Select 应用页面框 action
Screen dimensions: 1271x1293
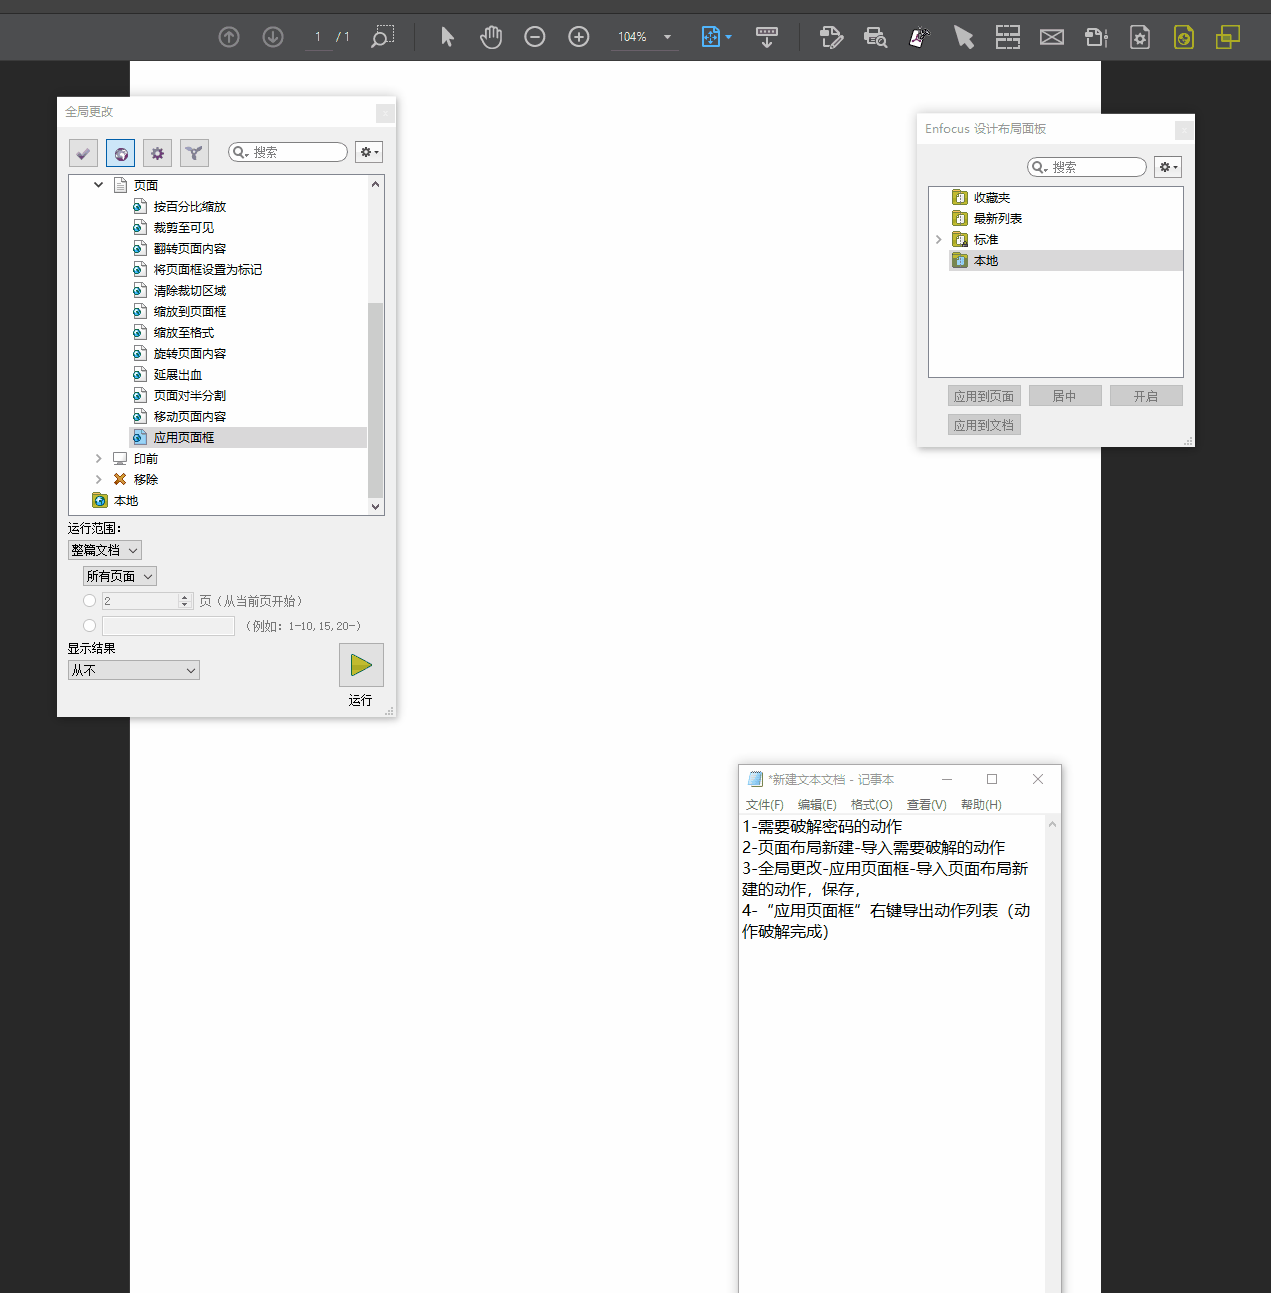coord(184,437)
